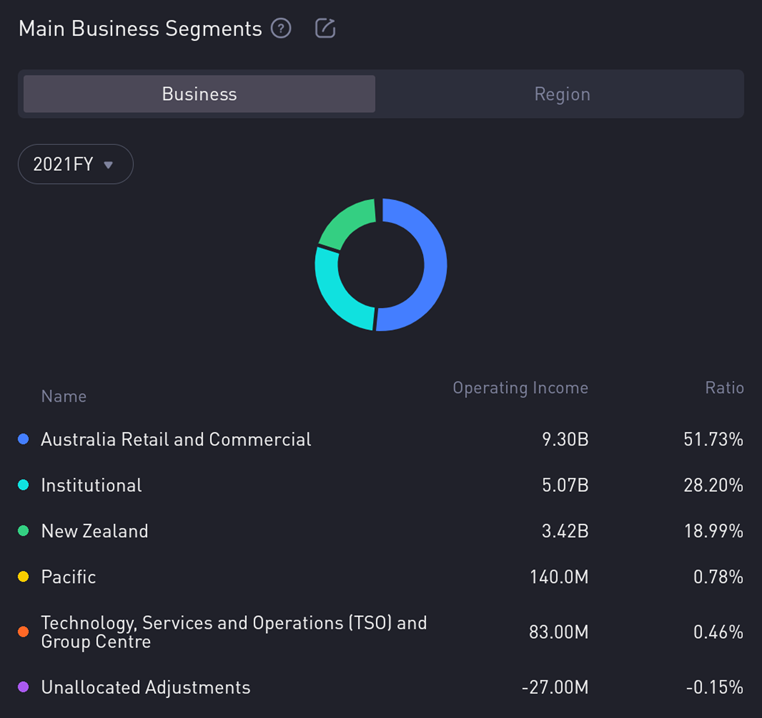Click the green dot for New Zealand
Viewport: 762px width, 718px height.
pos(24,531)
